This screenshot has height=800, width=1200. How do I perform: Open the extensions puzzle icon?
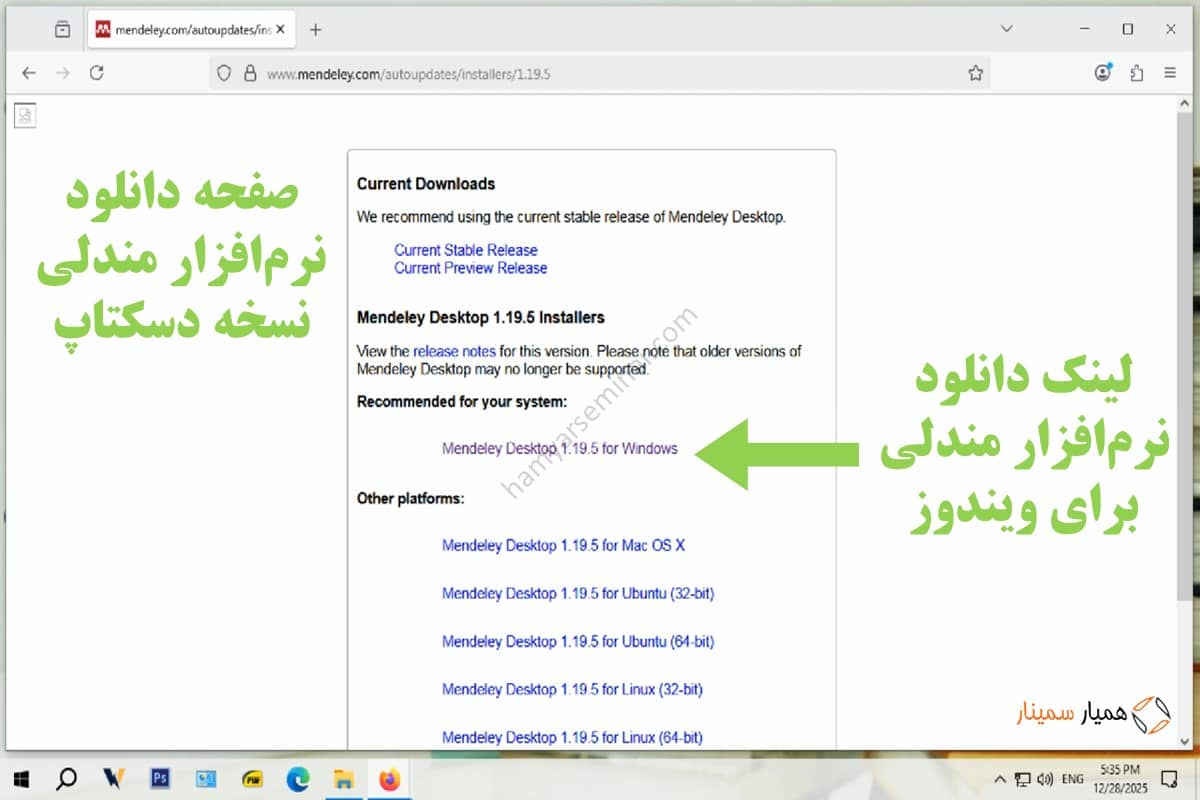1137,73
